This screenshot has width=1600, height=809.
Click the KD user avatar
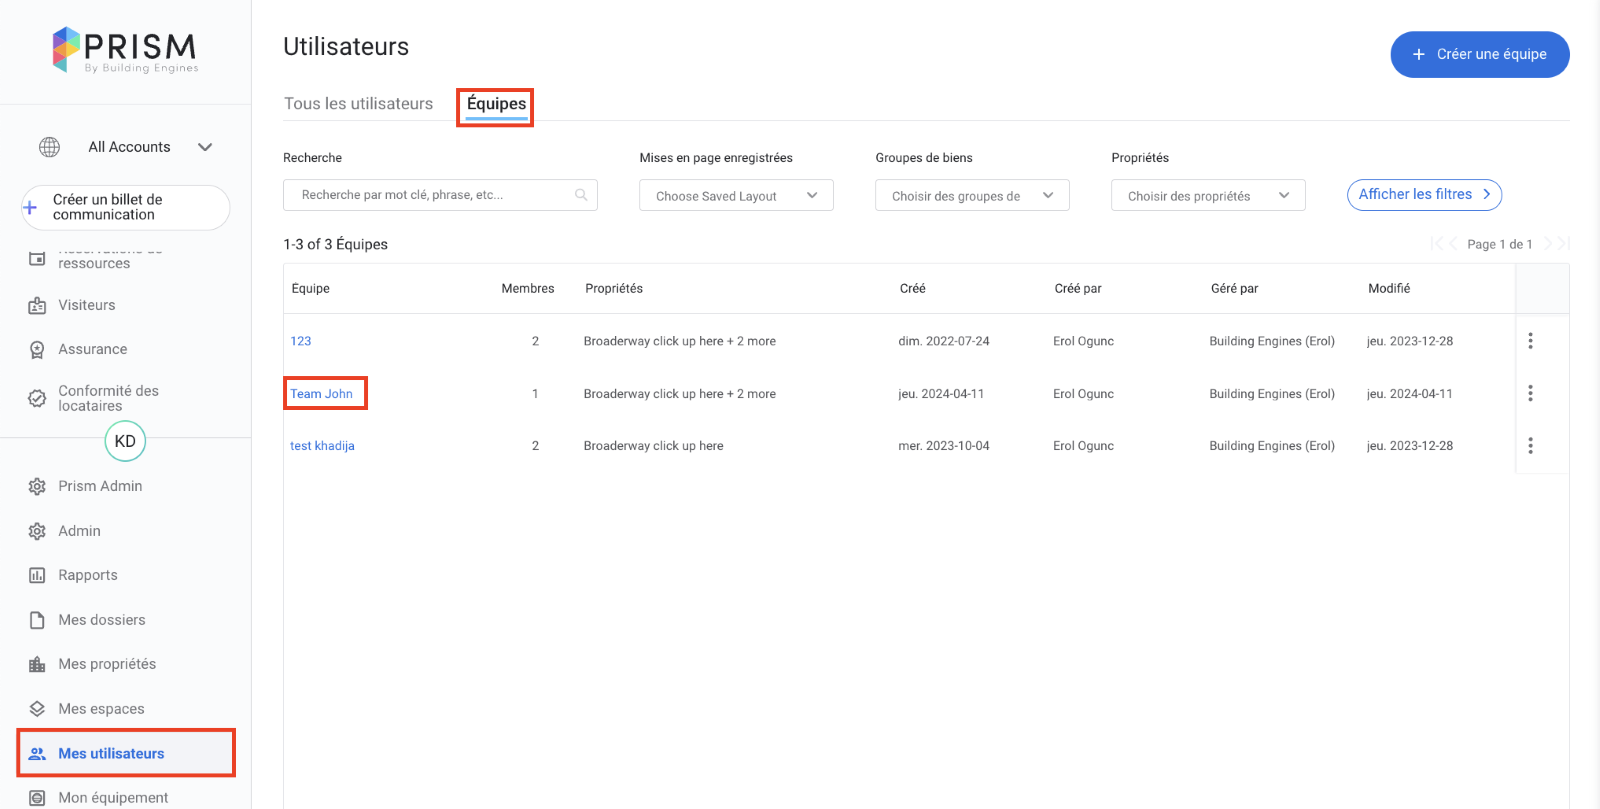click(125, 441)
